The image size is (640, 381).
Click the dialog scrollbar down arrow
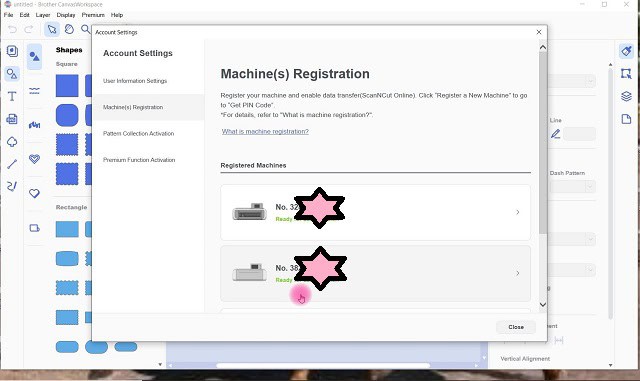coord(543,305)
